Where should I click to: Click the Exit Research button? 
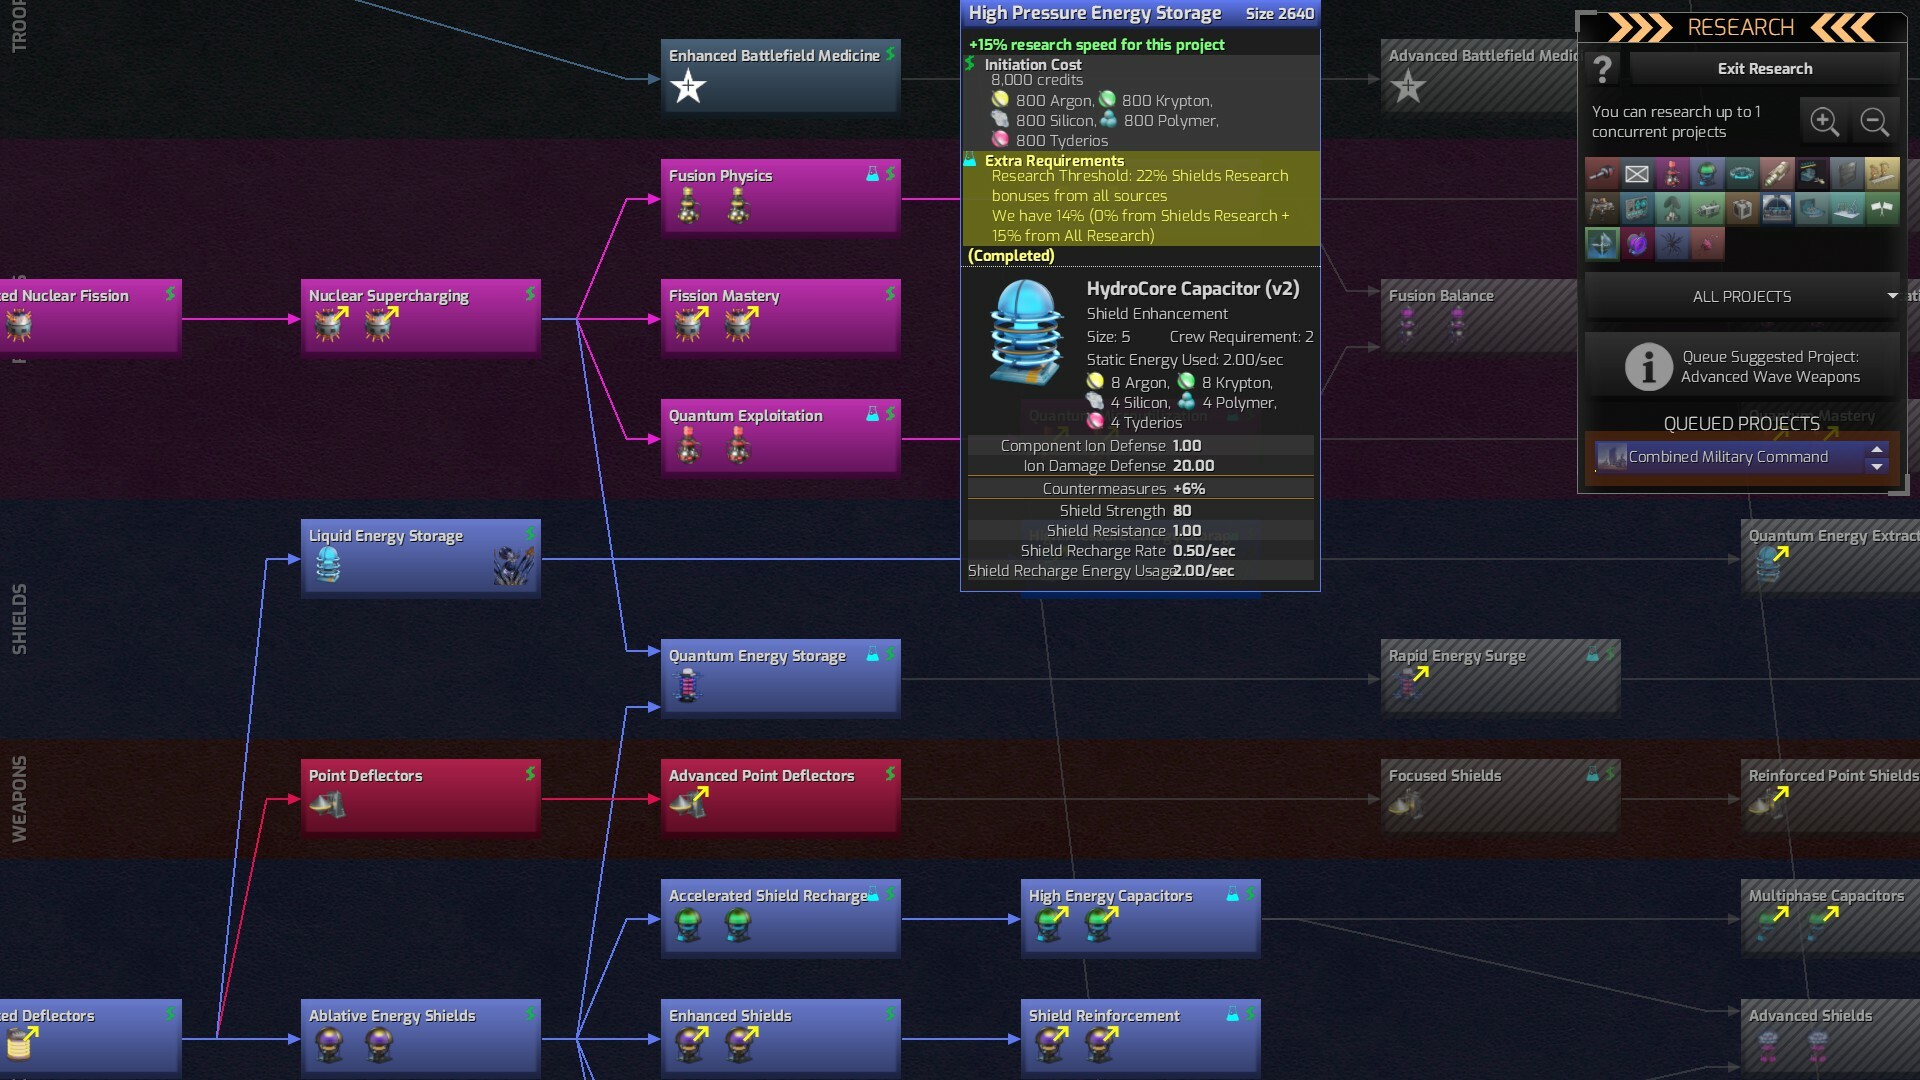pyautogui.click(x=1764, y=68)
